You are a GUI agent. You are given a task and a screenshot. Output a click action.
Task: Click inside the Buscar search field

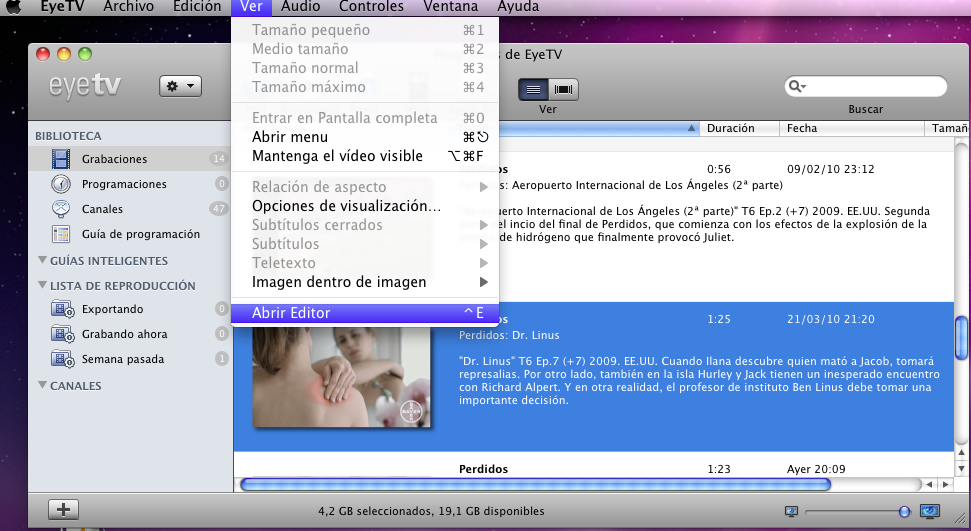coord(866,86)
